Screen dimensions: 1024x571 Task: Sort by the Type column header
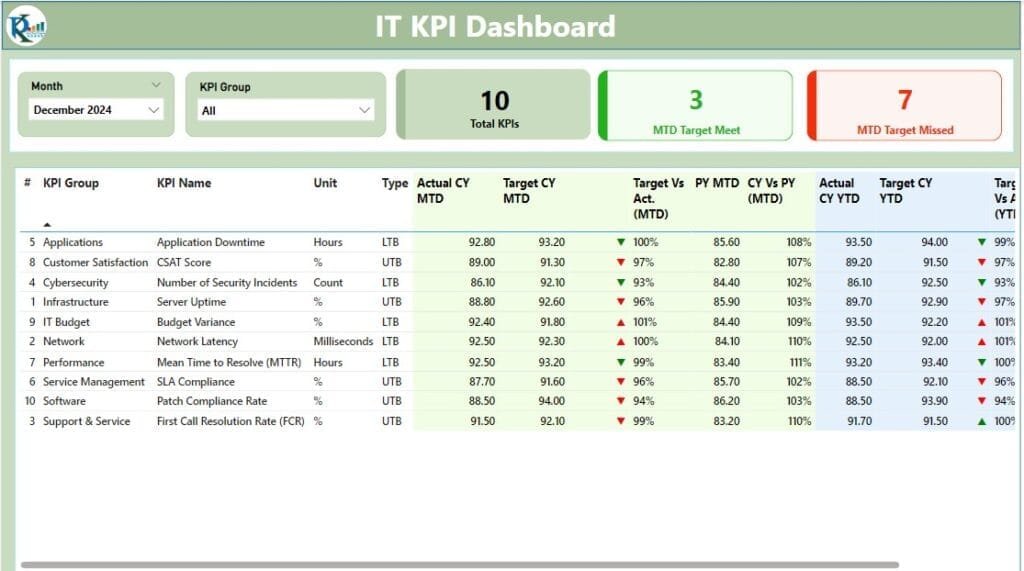pyautogui.click(x=394, y=183)
